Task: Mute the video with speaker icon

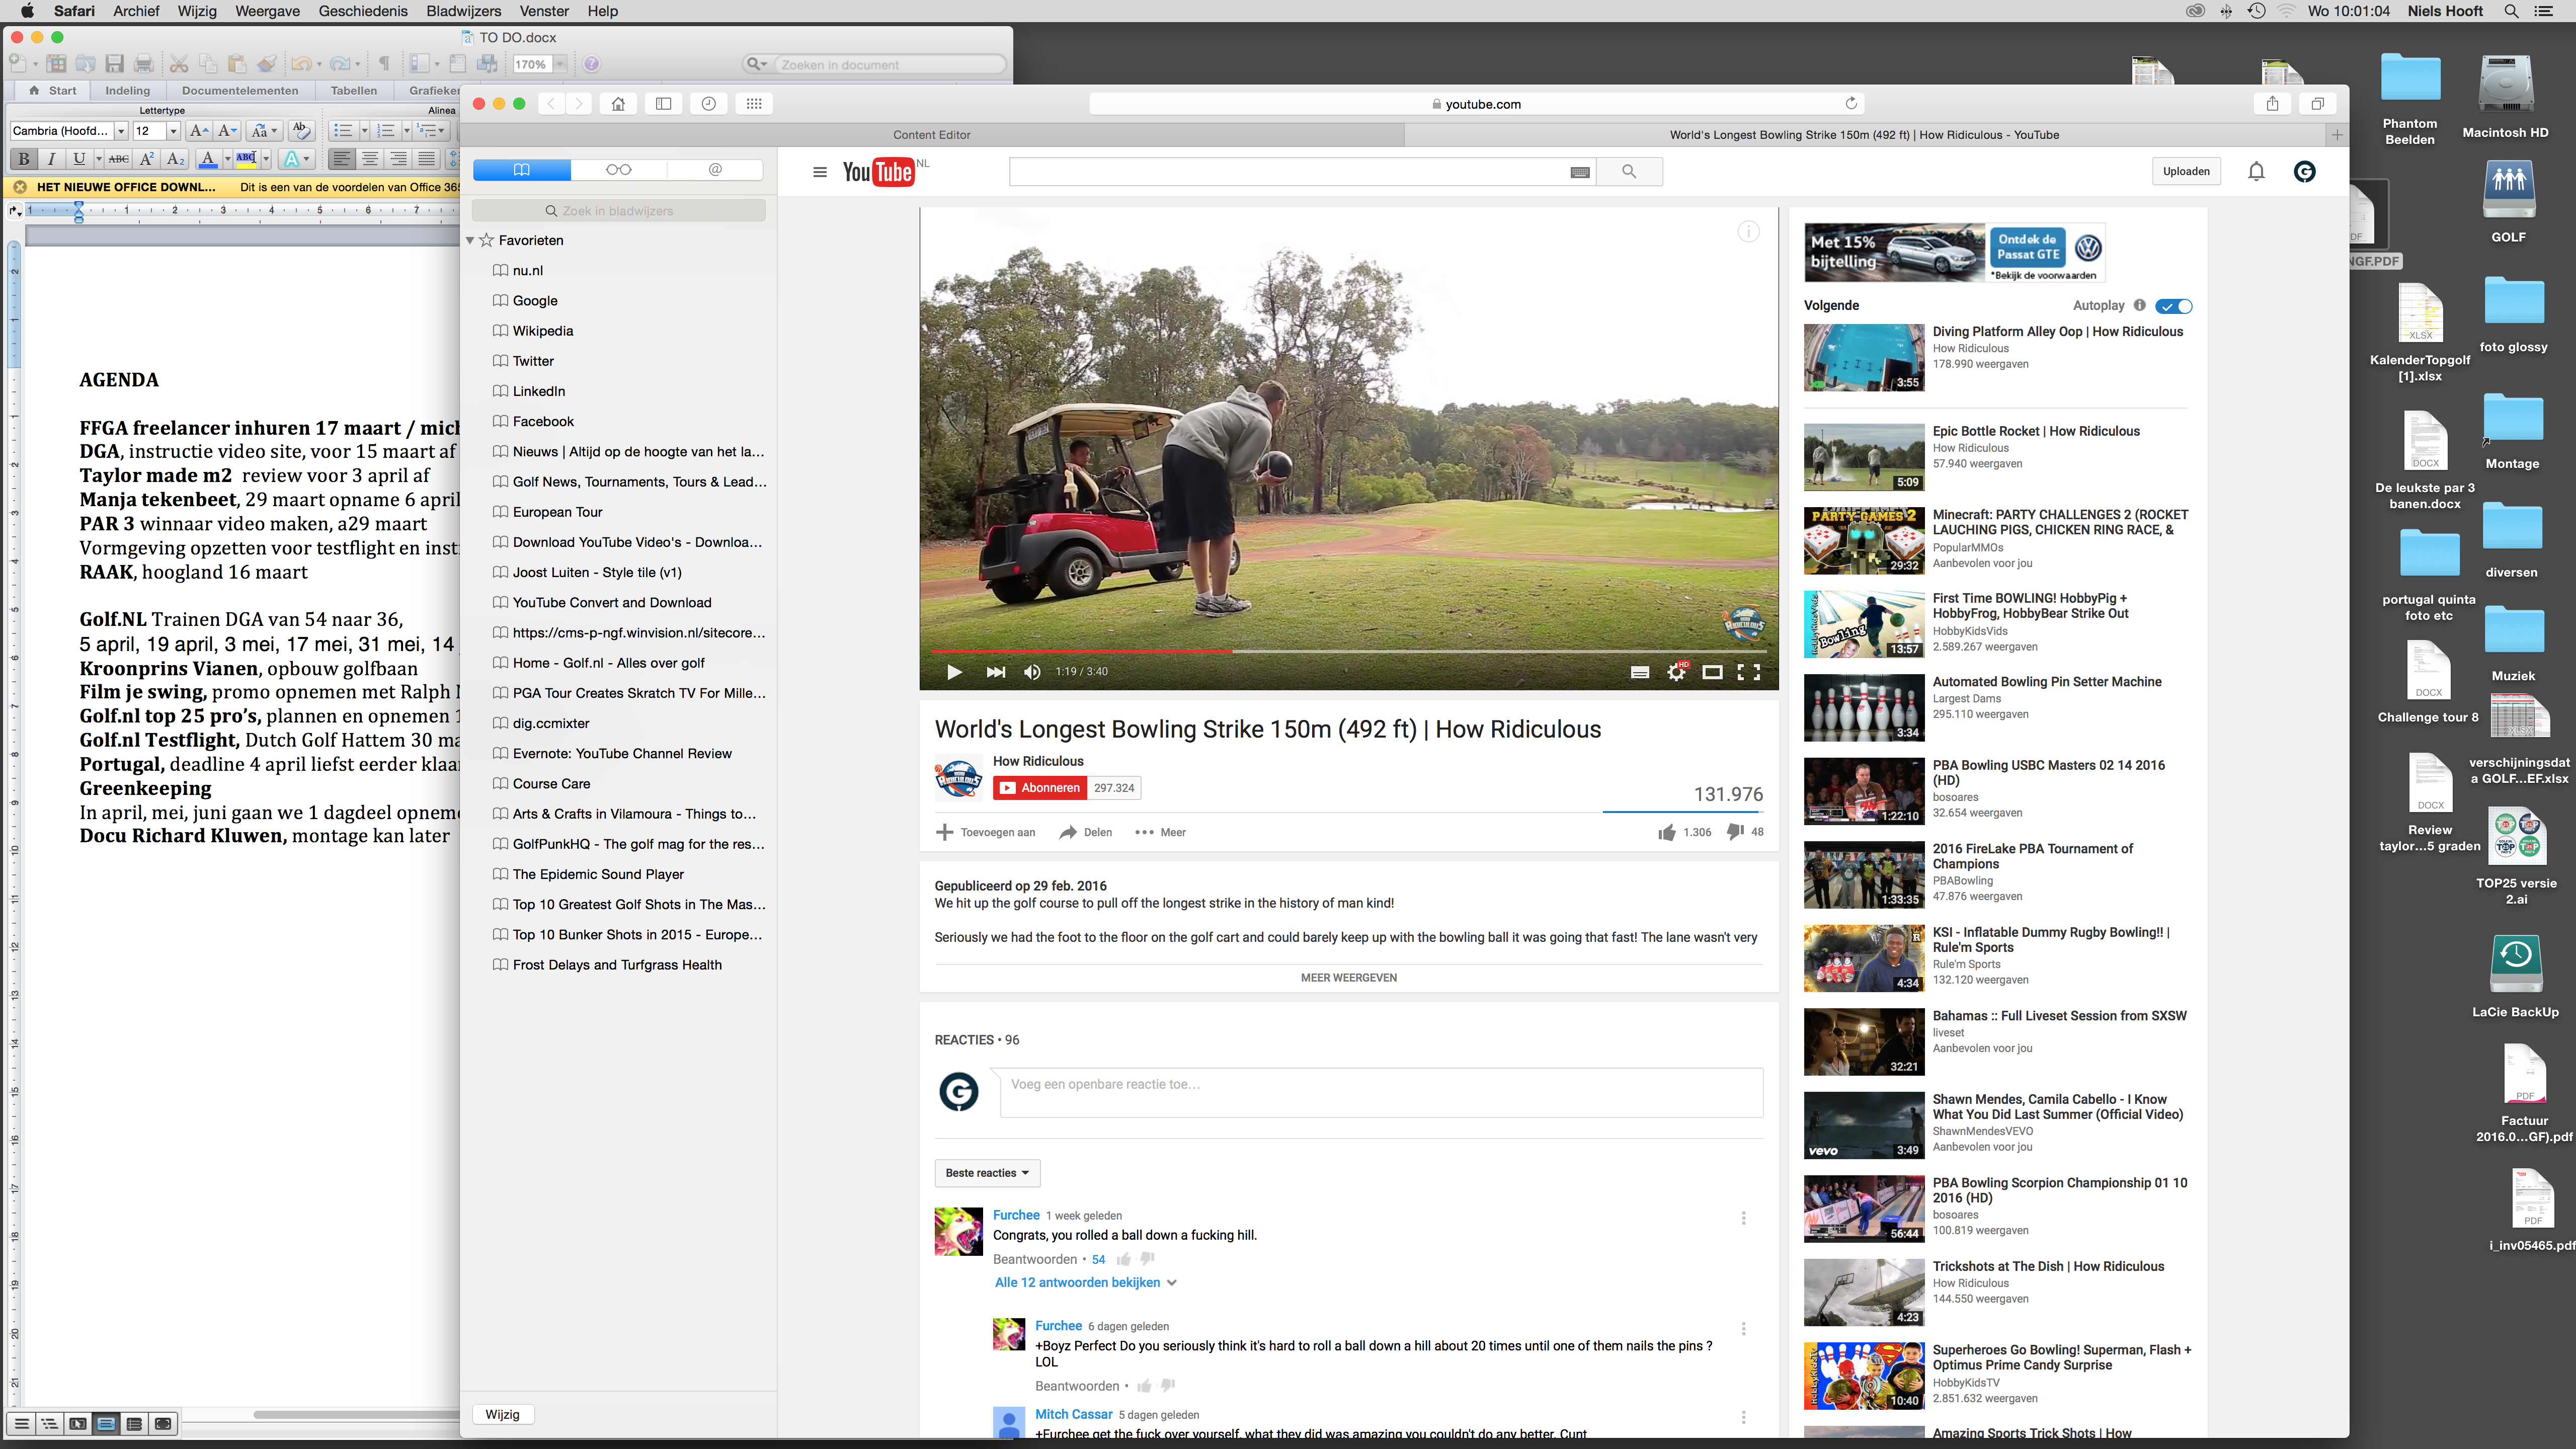Action: click(x=1032, y=672)
